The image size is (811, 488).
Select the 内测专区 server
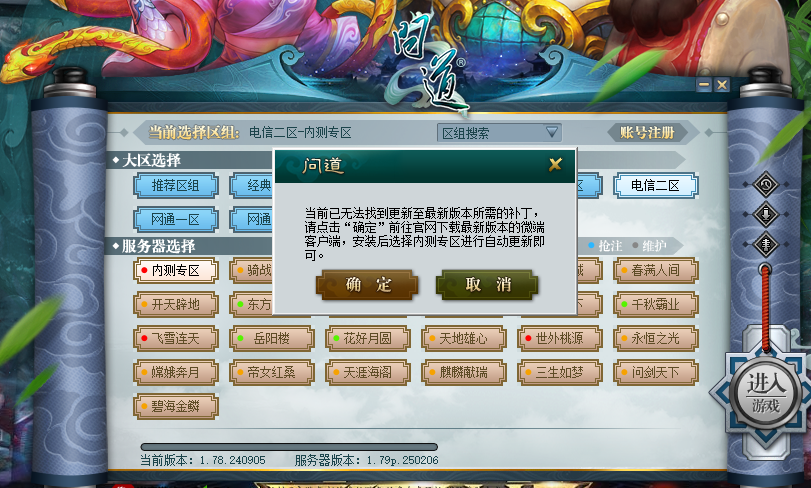176,270
